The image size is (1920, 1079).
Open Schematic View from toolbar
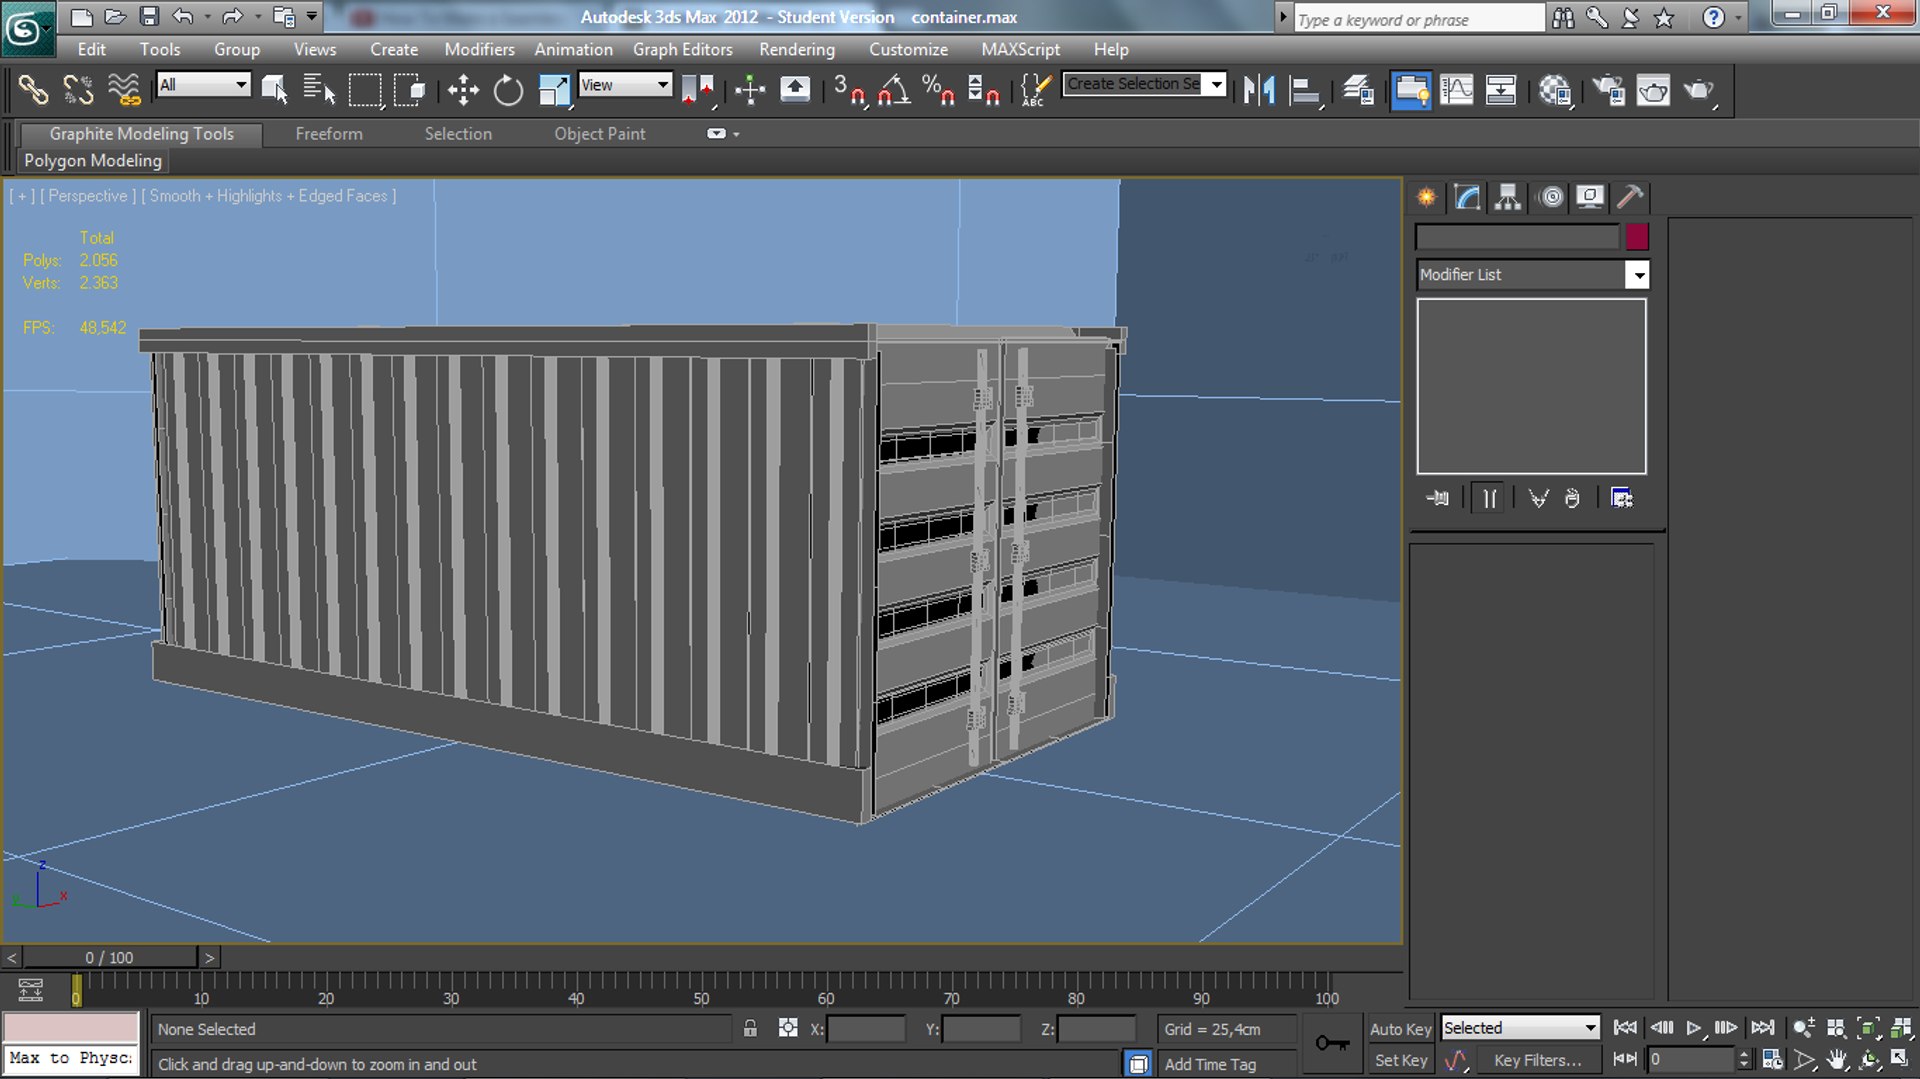(x=1501, y=90)
